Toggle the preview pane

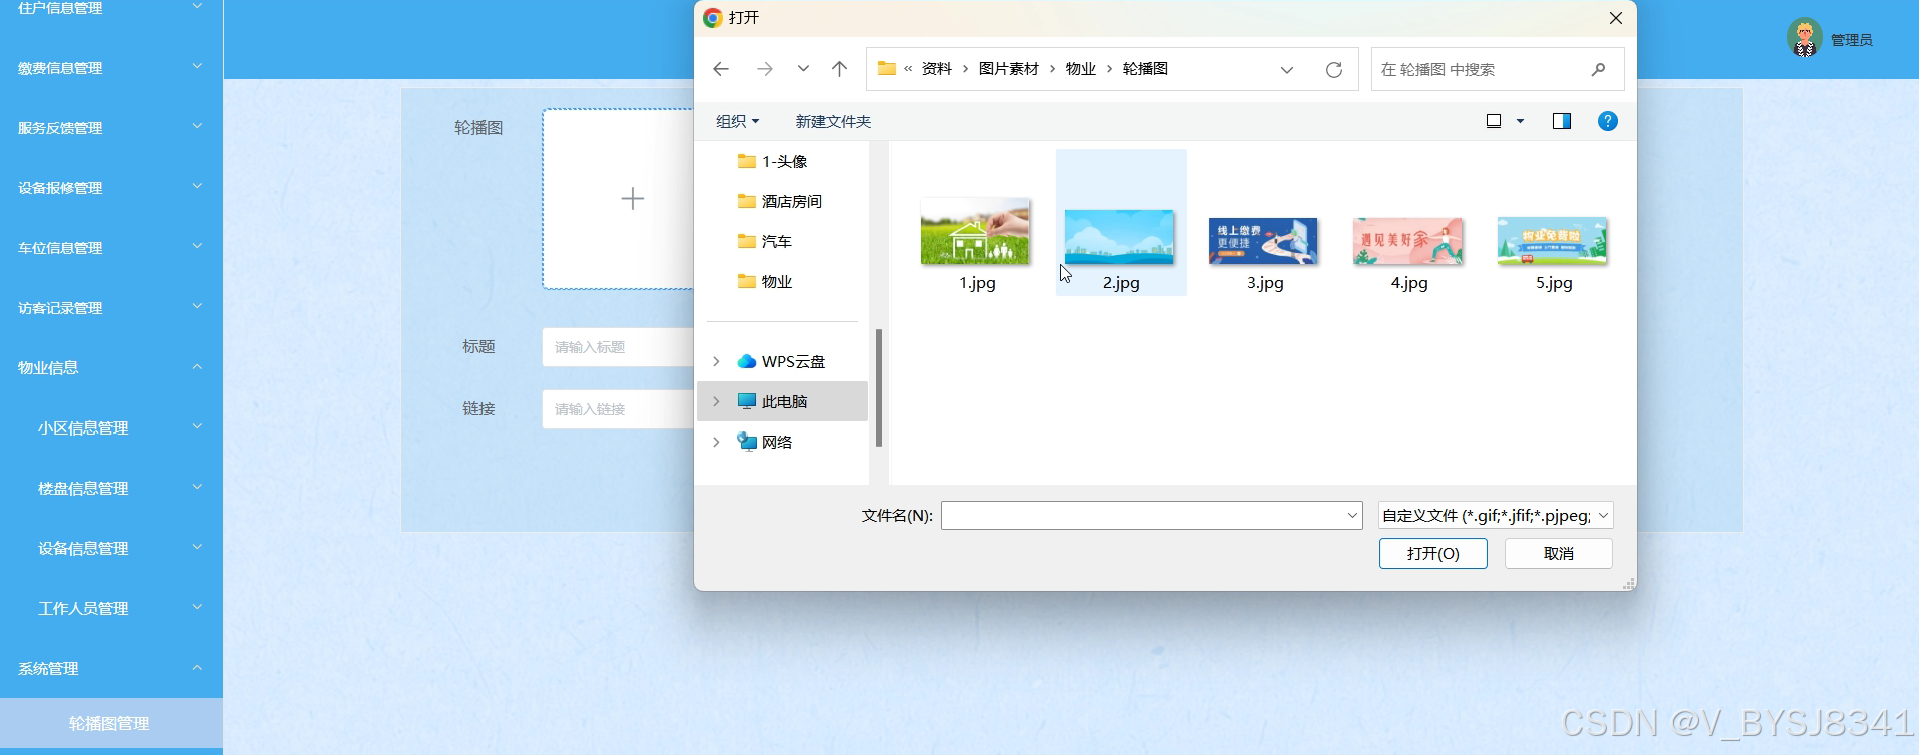click(1562, 121)
